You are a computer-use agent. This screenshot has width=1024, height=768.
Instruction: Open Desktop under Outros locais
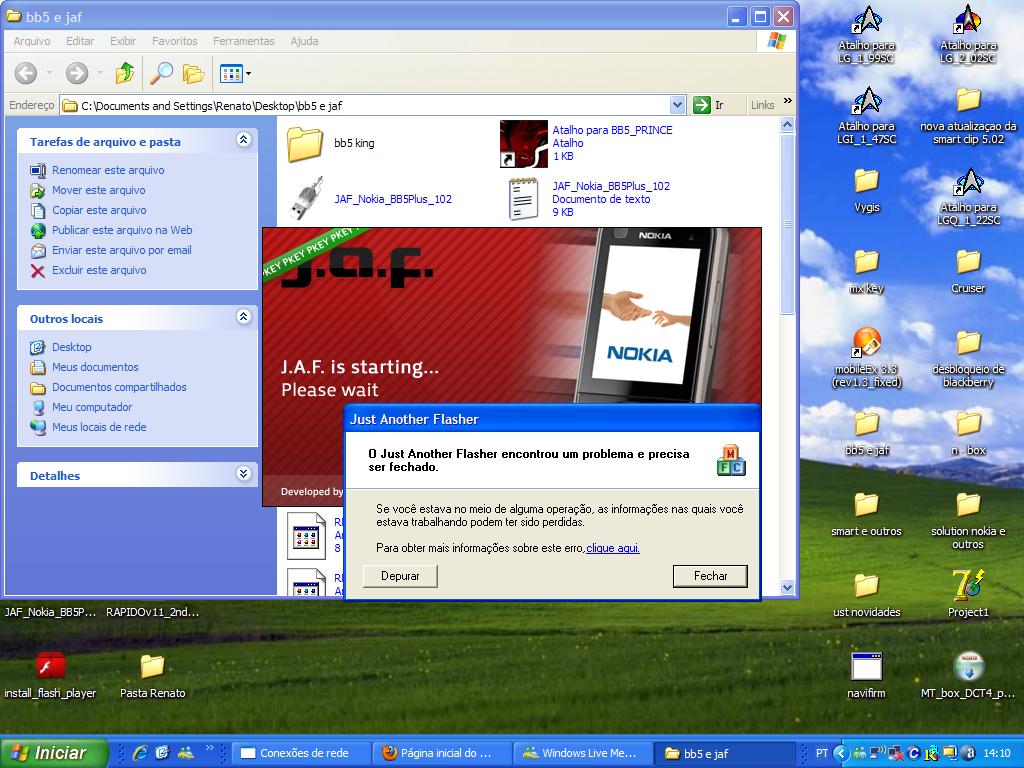click(x=72, y=347)
